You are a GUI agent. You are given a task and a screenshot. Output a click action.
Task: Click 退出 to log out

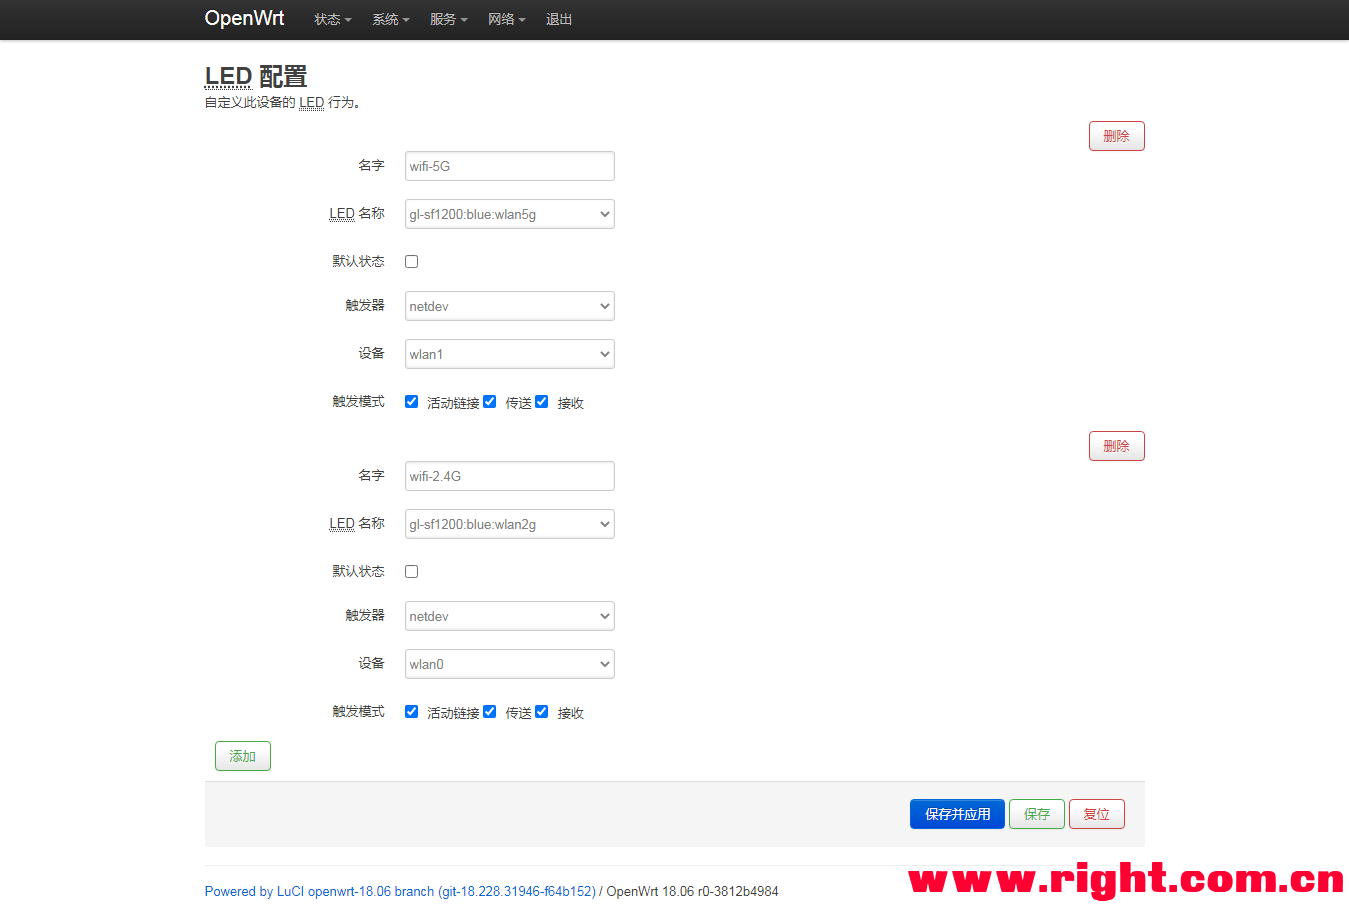point(559,19)
